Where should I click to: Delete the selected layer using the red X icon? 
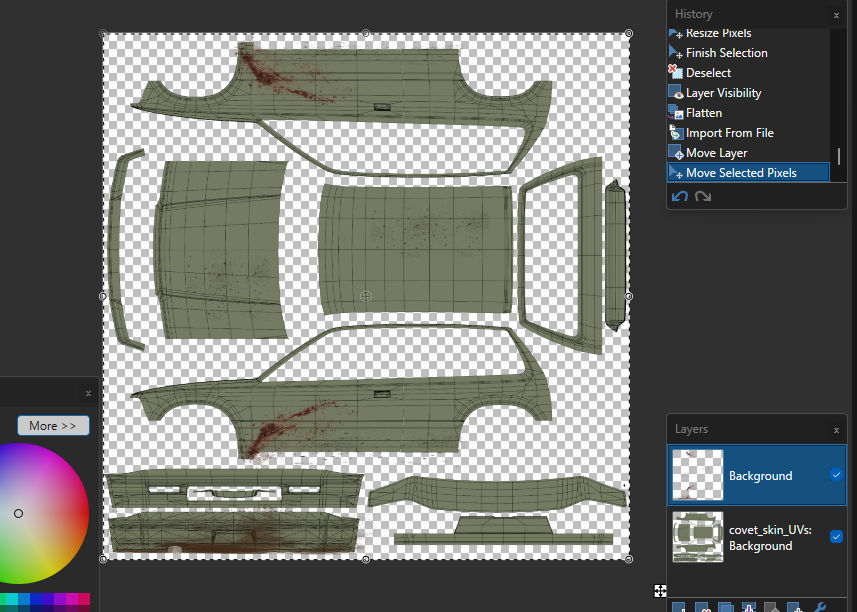tap(702, 607)
